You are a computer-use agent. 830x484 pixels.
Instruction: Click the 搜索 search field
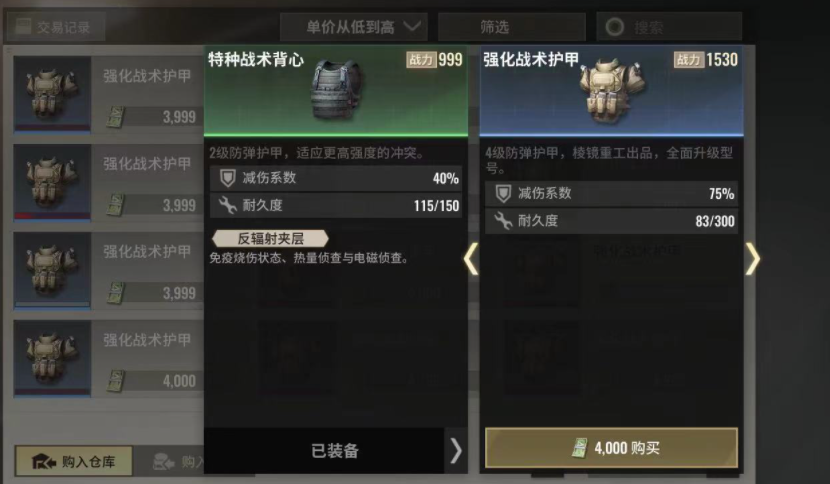[669, 26]
